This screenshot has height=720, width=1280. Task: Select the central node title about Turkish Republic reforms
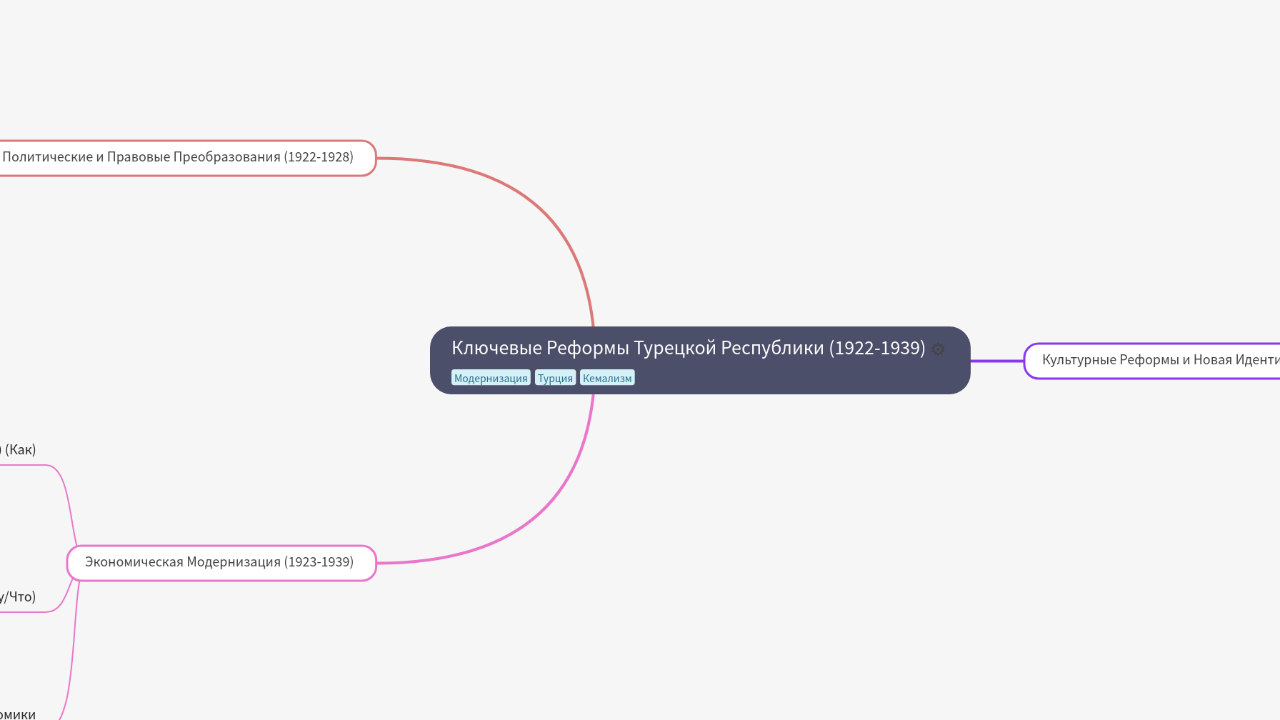click(x=688, y=348)
